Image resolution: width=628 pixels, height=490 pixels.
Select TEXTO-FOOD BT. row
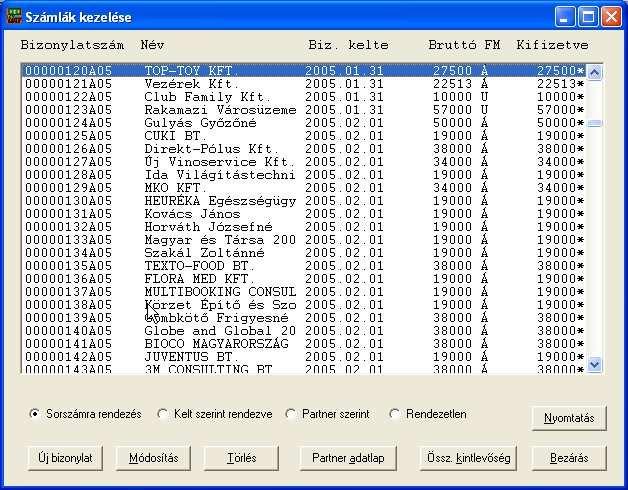pos(304,266)
